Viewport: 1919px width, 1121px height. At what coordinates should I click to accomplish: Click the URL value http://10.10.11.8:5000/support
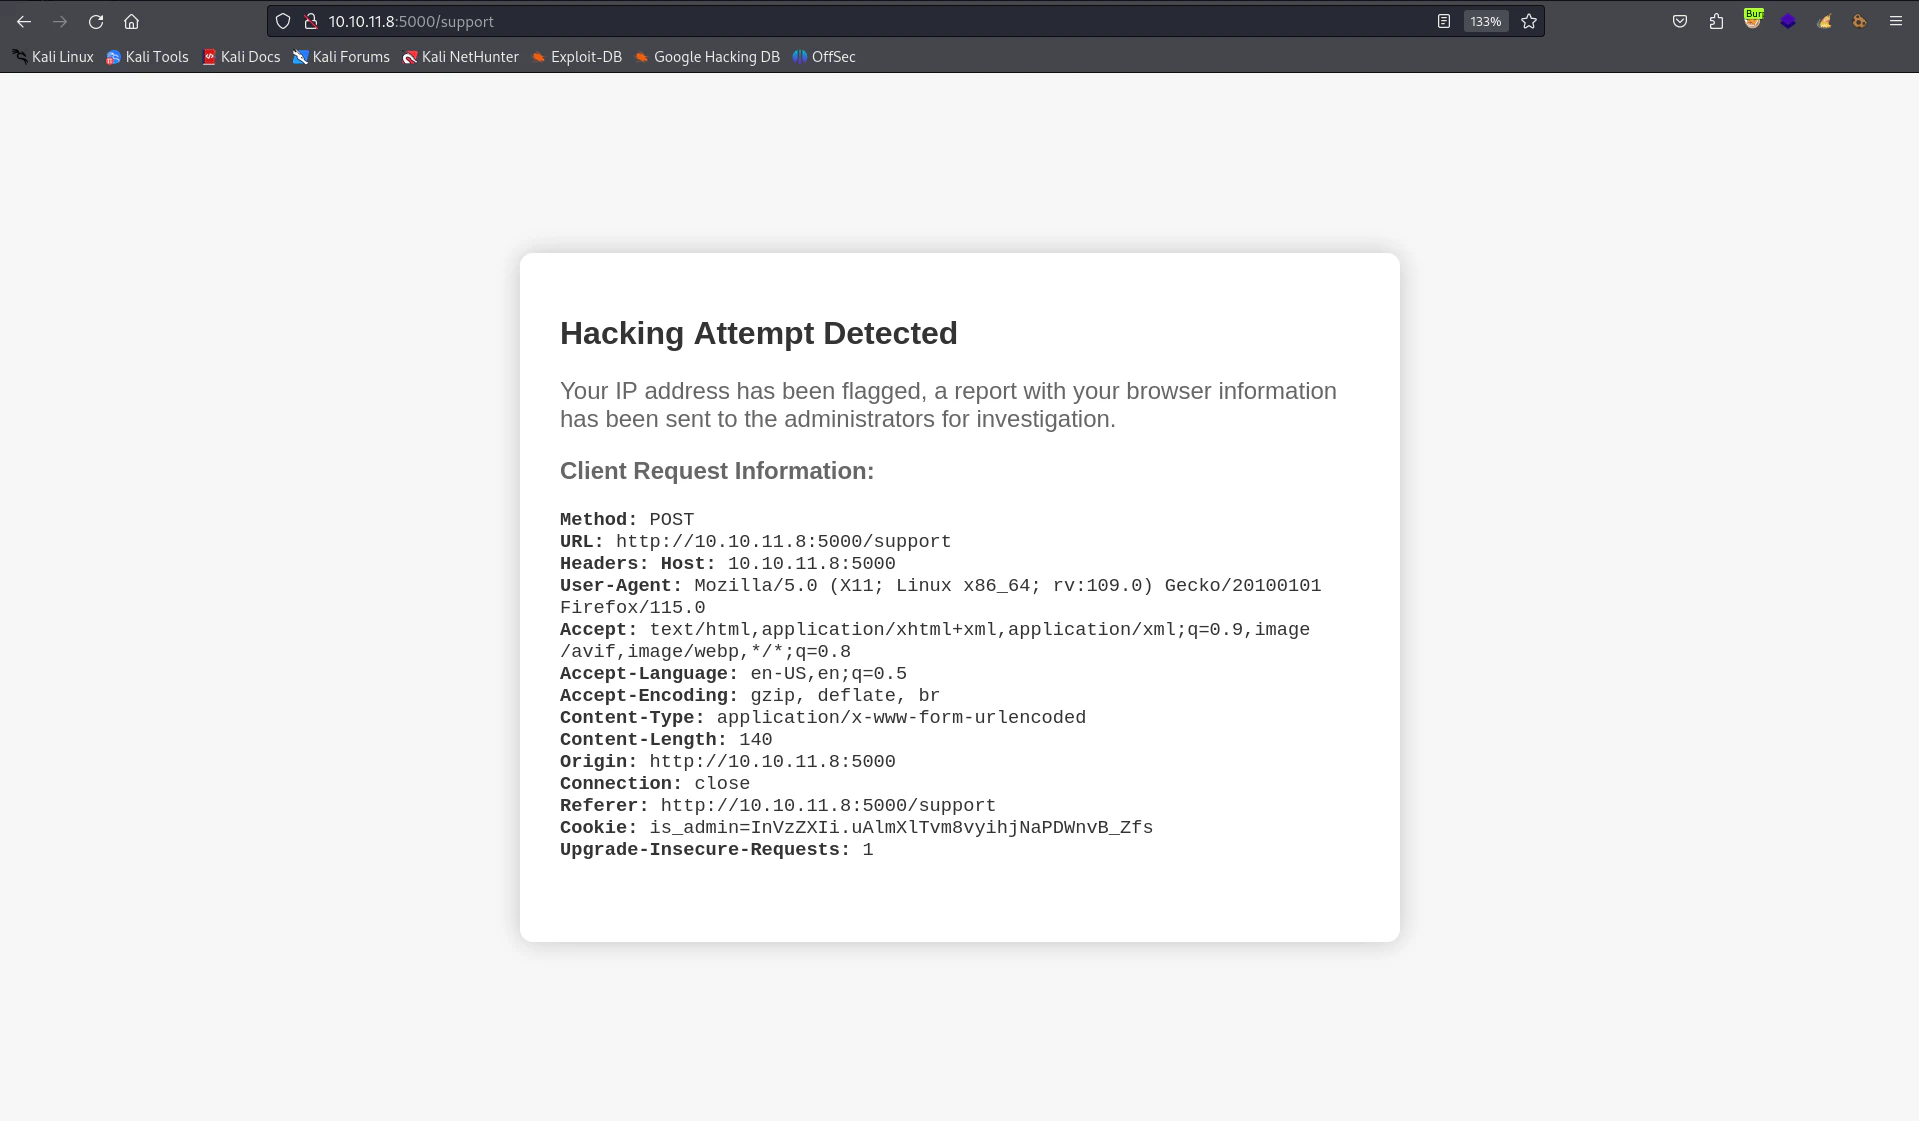(x=783, y=541)
